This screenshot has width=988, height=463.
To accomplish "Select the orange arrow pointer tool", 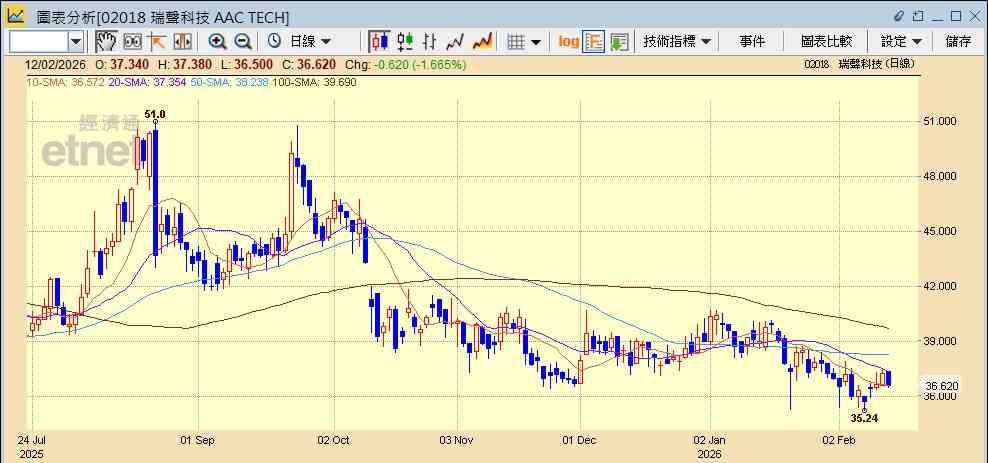I will tap(156, 42).
